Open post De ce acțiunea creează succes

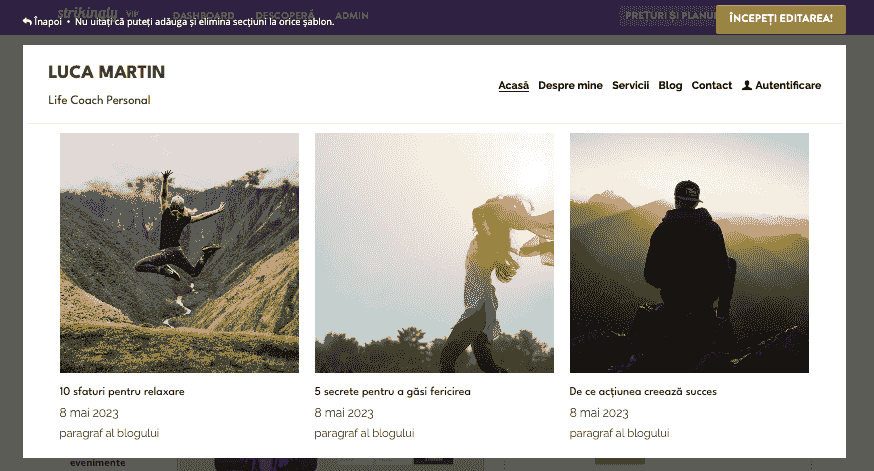click(643, 391)
